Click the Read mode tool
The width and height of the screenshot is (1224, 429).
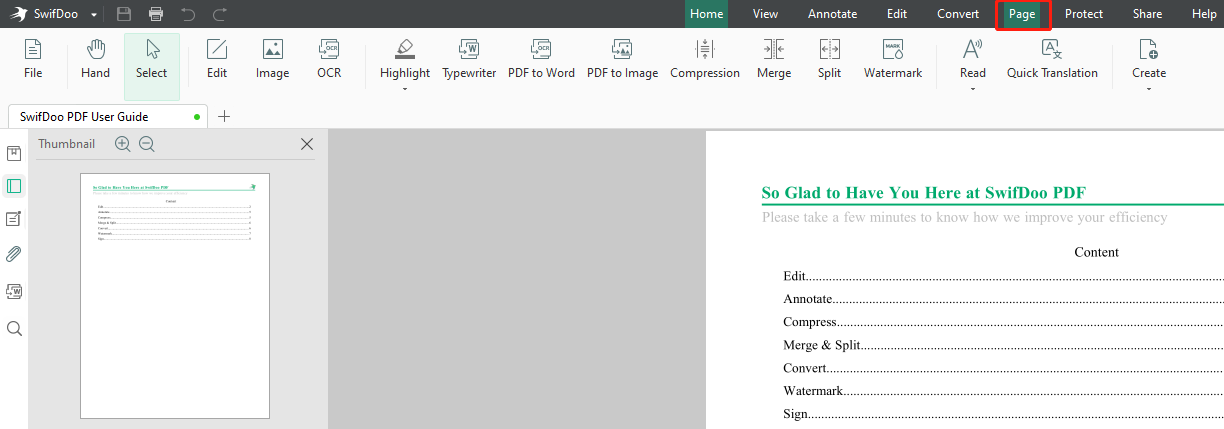tap(972, 59)
